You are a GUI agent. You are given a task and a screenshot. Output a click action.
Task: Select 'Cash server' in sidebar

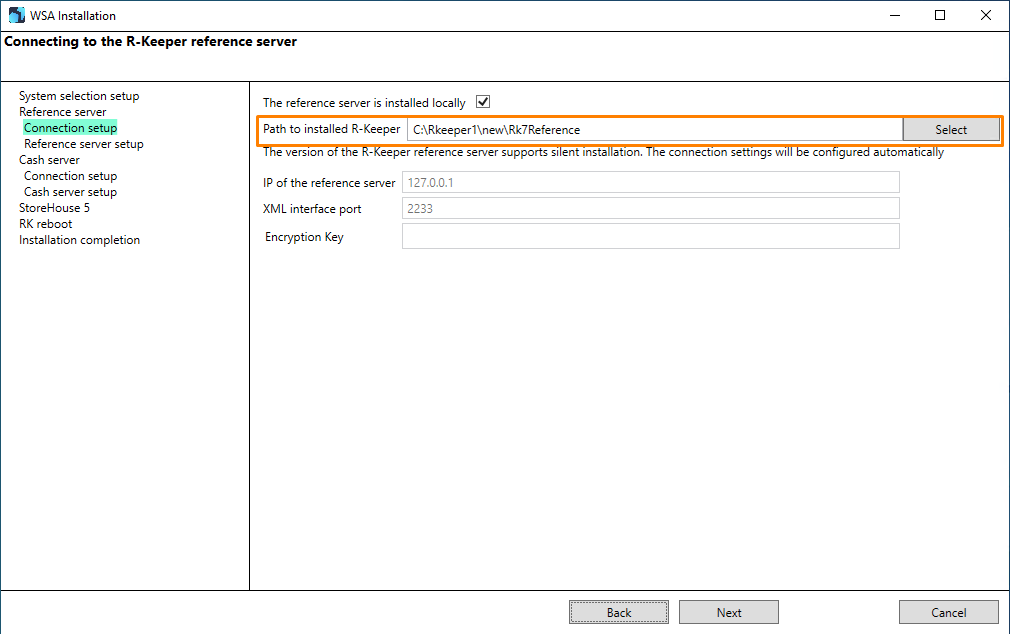[49, 160]
